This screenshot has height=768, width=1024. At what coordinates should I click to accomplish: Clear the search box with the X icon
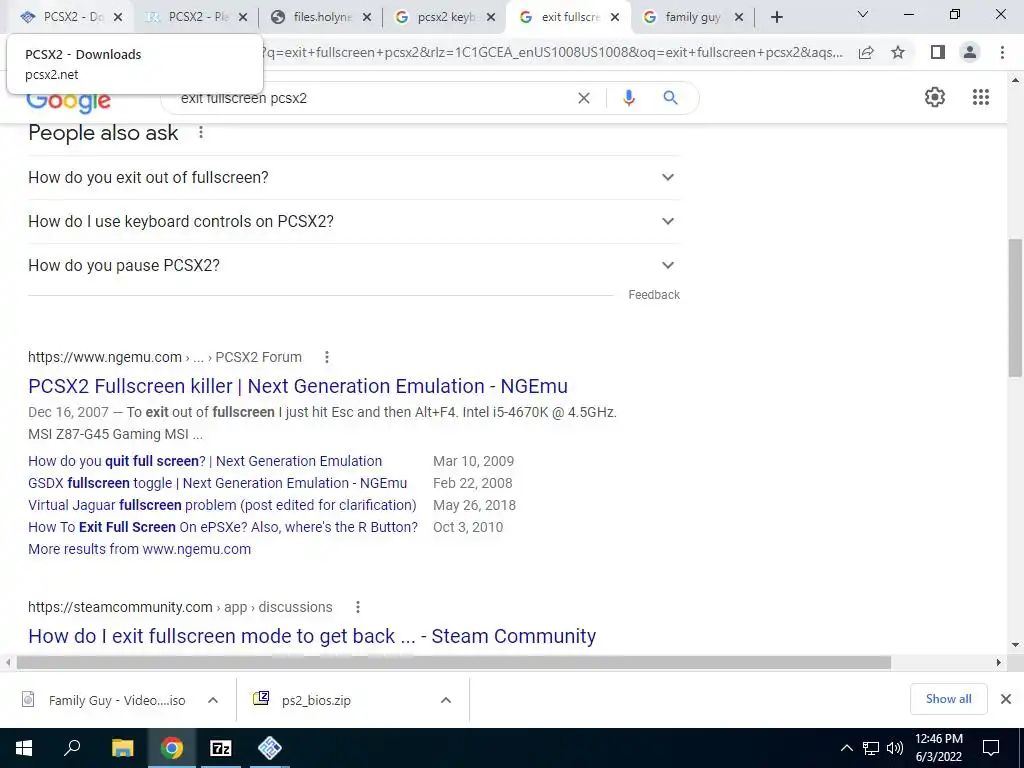tap(584, 98)
